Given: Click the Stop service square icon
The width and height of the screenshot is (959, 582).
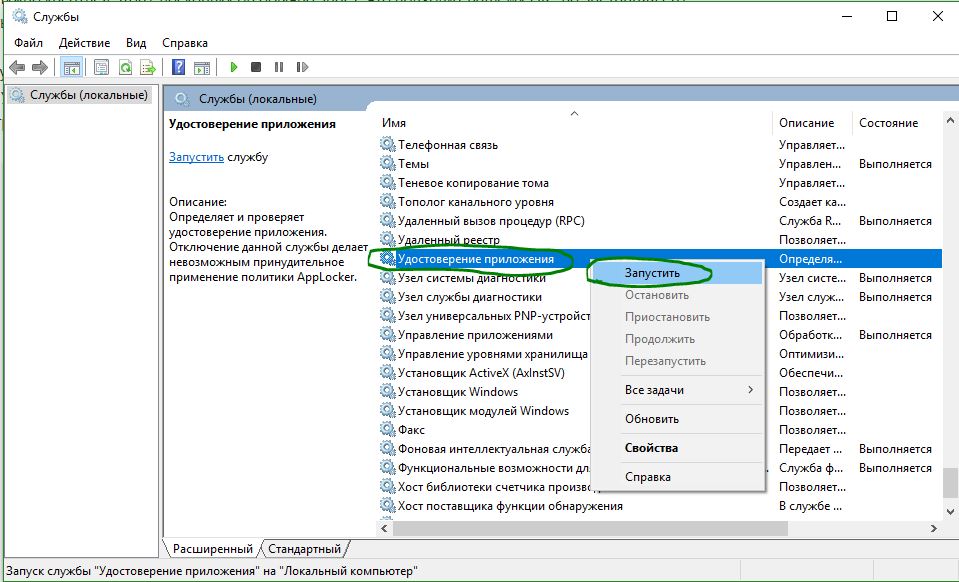Looking at the screenshot, I should pyautogui.click(x=256, y=67).
